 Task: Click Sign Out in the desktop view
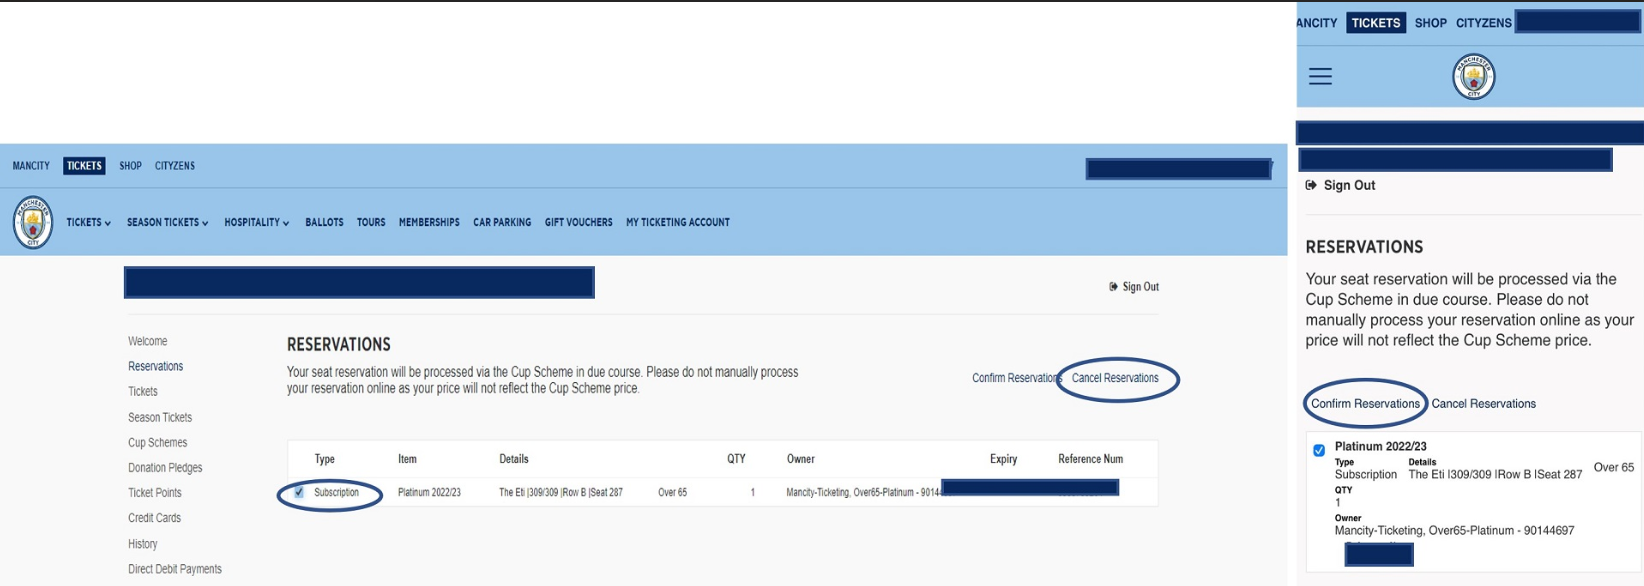(x=1134, y=287)
